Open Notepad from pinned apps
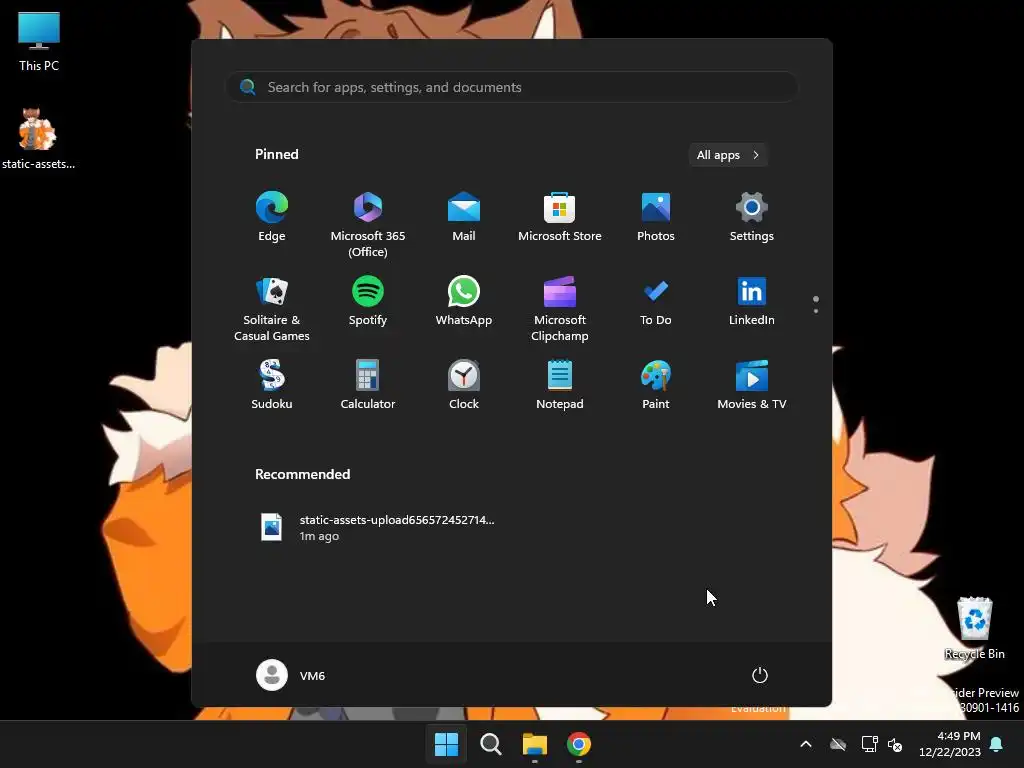This screenshot has width=1024, height=768. coord(560,385)
